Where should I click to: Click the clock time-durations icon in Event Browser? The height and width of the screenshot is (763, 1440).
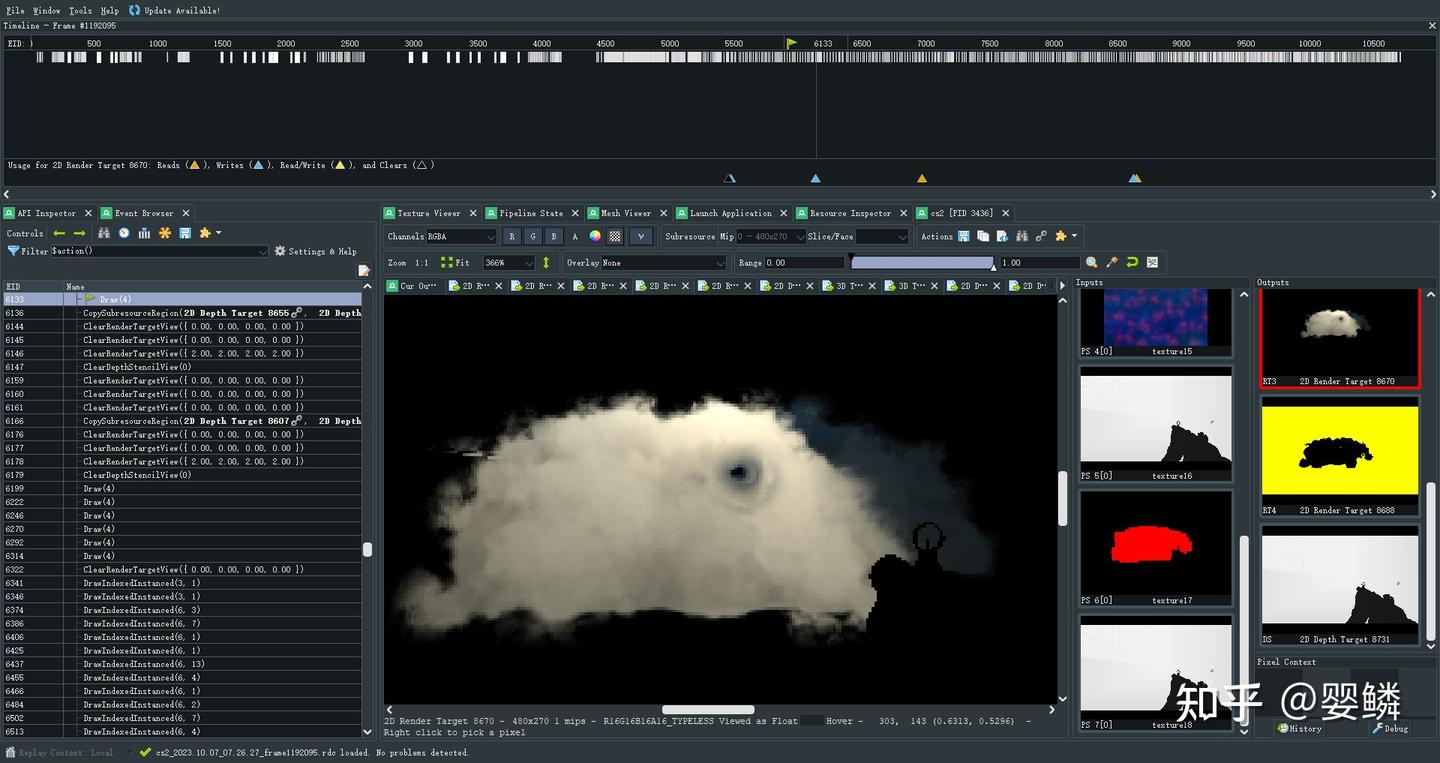tap(124, 233)
